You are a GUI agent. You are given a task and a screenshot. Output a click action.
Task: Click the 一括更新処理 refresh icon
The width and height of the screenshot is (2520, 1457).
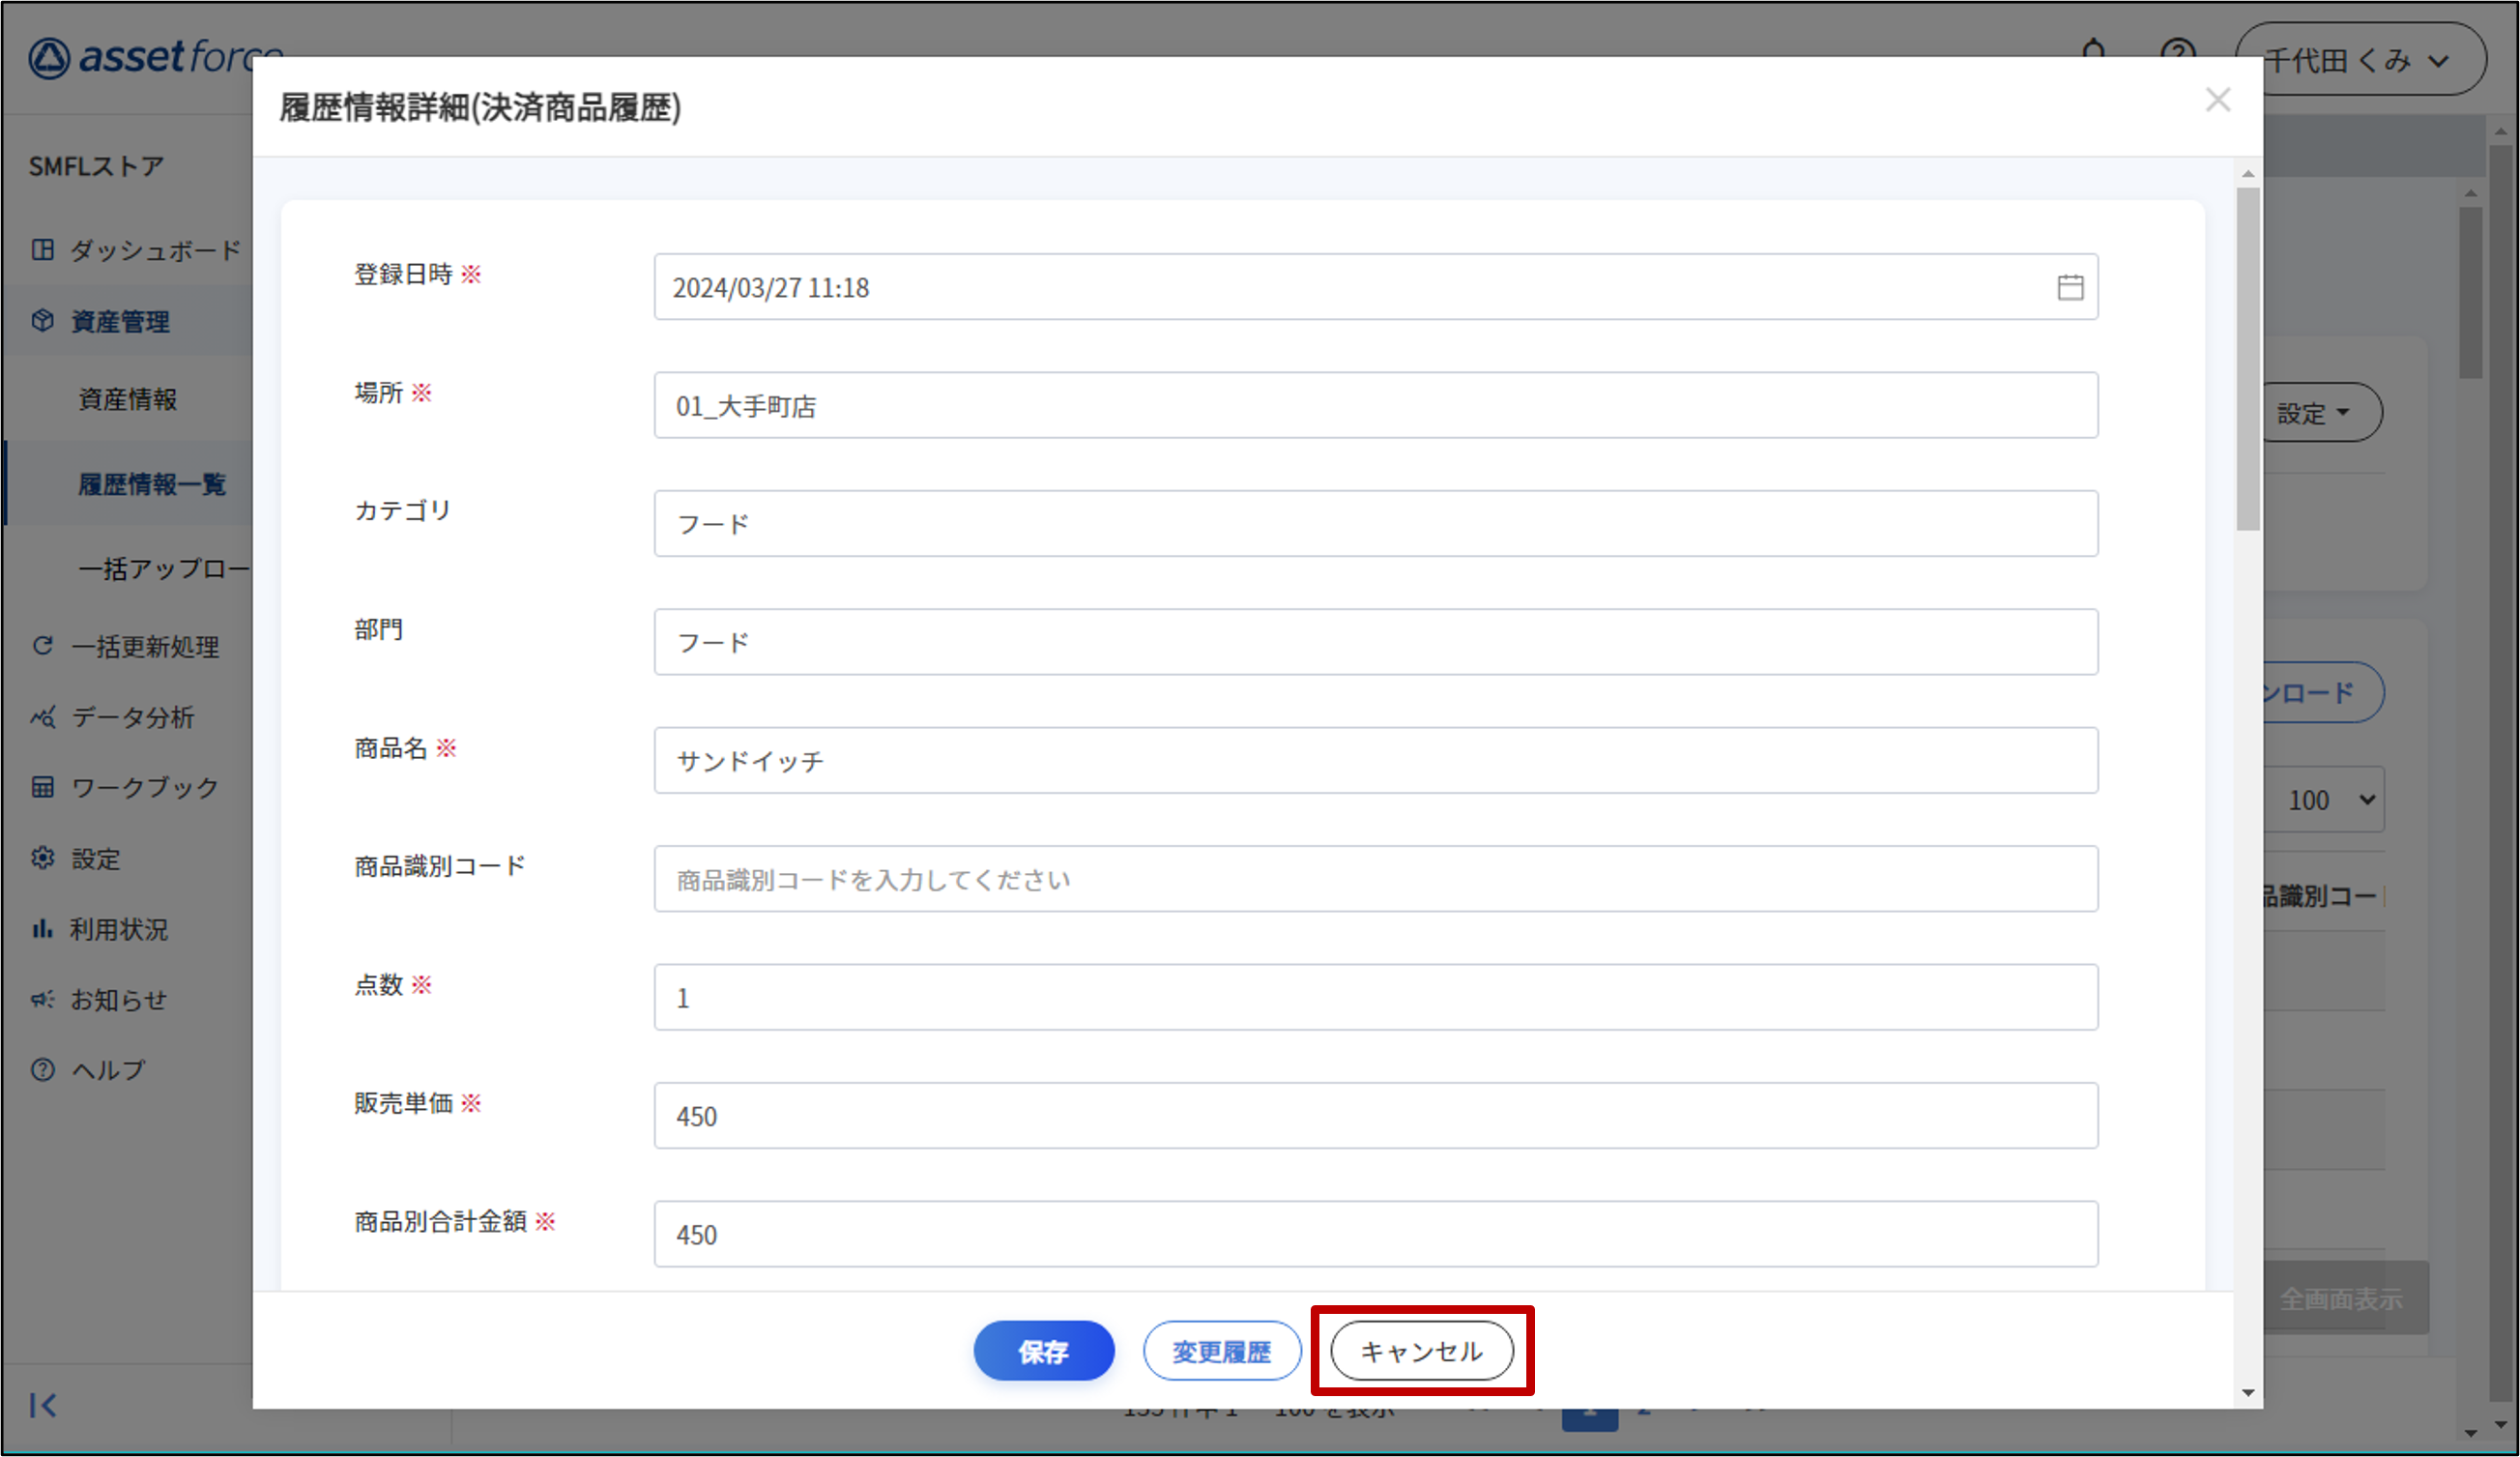[42, 646]
